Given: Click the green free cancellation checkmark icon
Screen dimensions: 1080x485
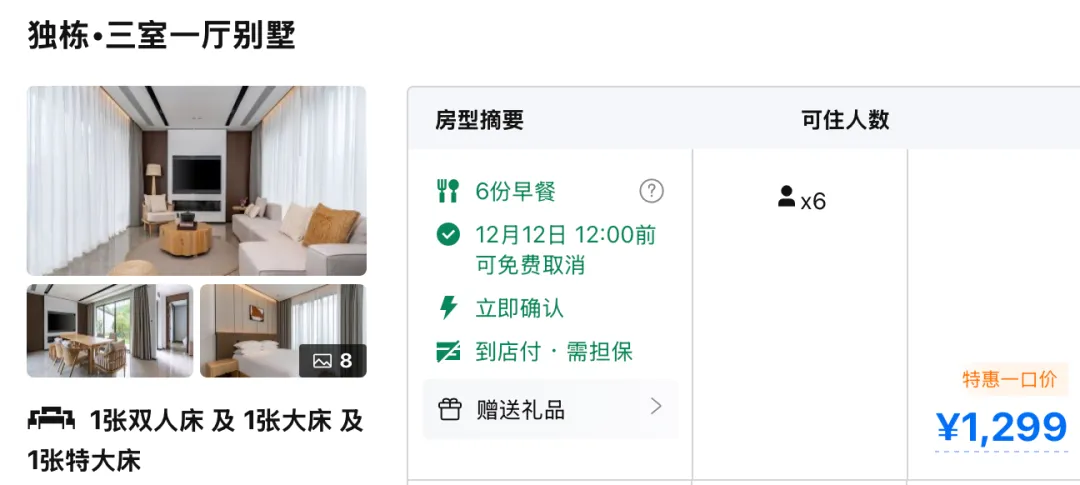Looking at the screenshot, I should [x=448, y=235].
